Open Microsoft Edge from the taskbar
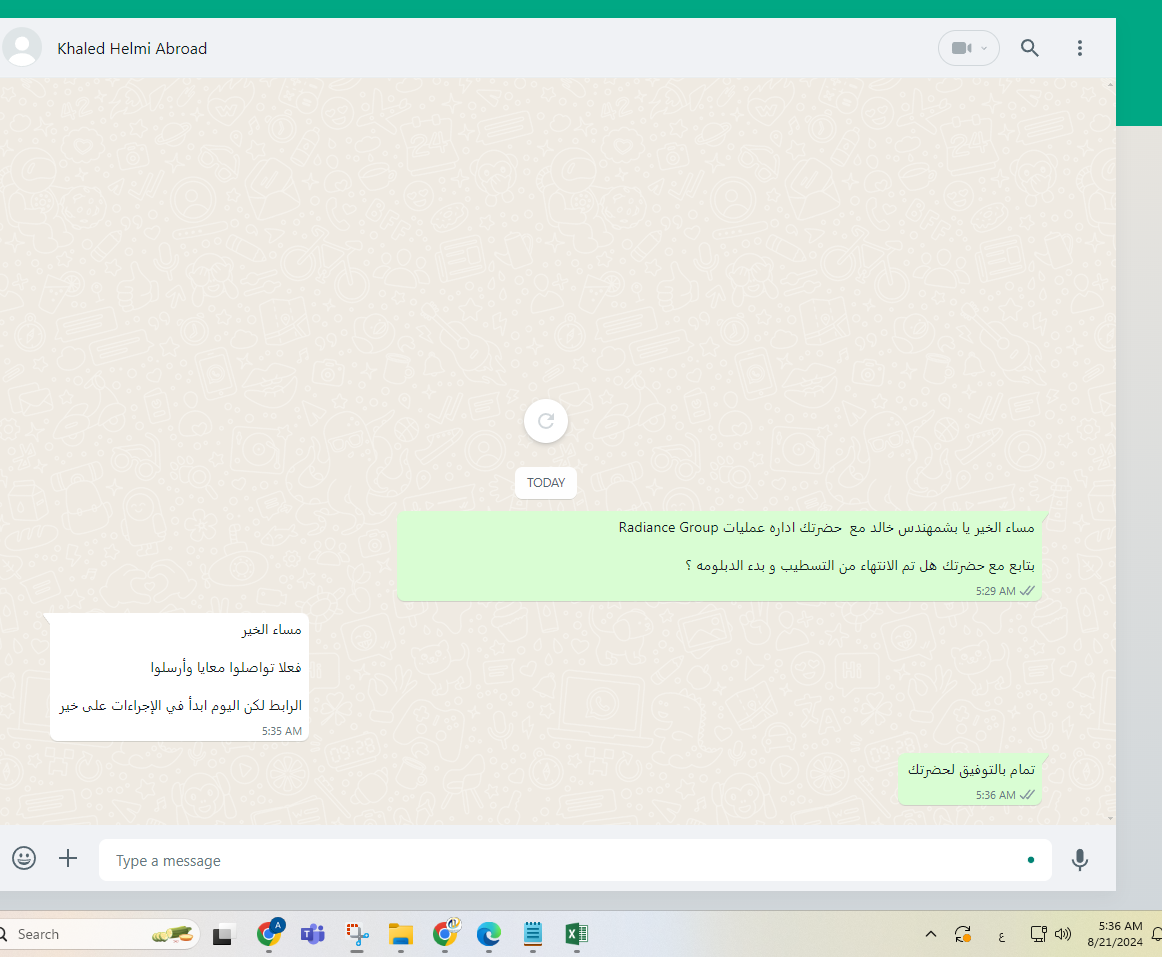Image resolution: width=1162 pixels, height=957 pixels. 489,934
